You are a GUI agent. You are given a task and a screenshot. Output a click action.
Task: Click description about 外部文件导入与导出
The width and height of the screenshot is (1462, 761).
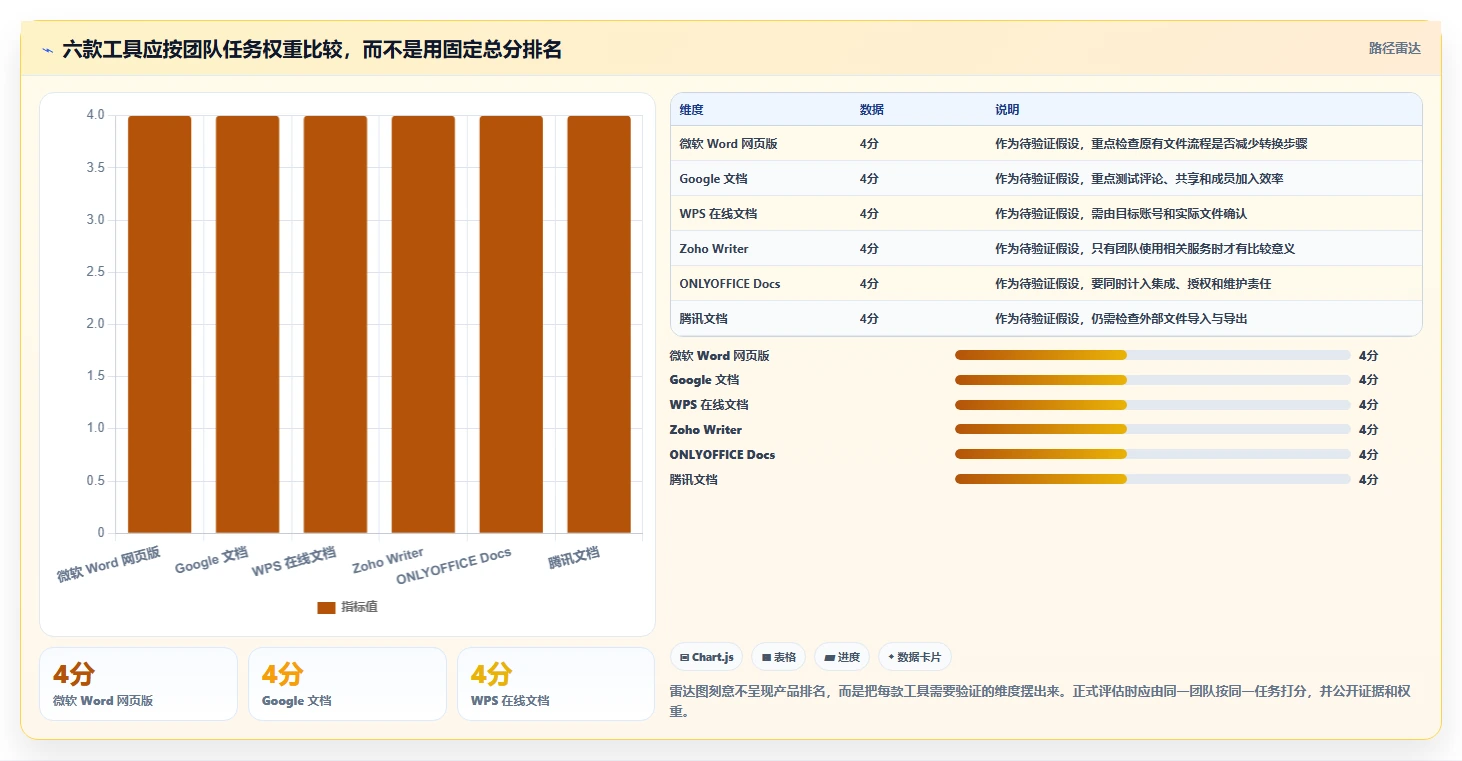(x=1121, y=319)
